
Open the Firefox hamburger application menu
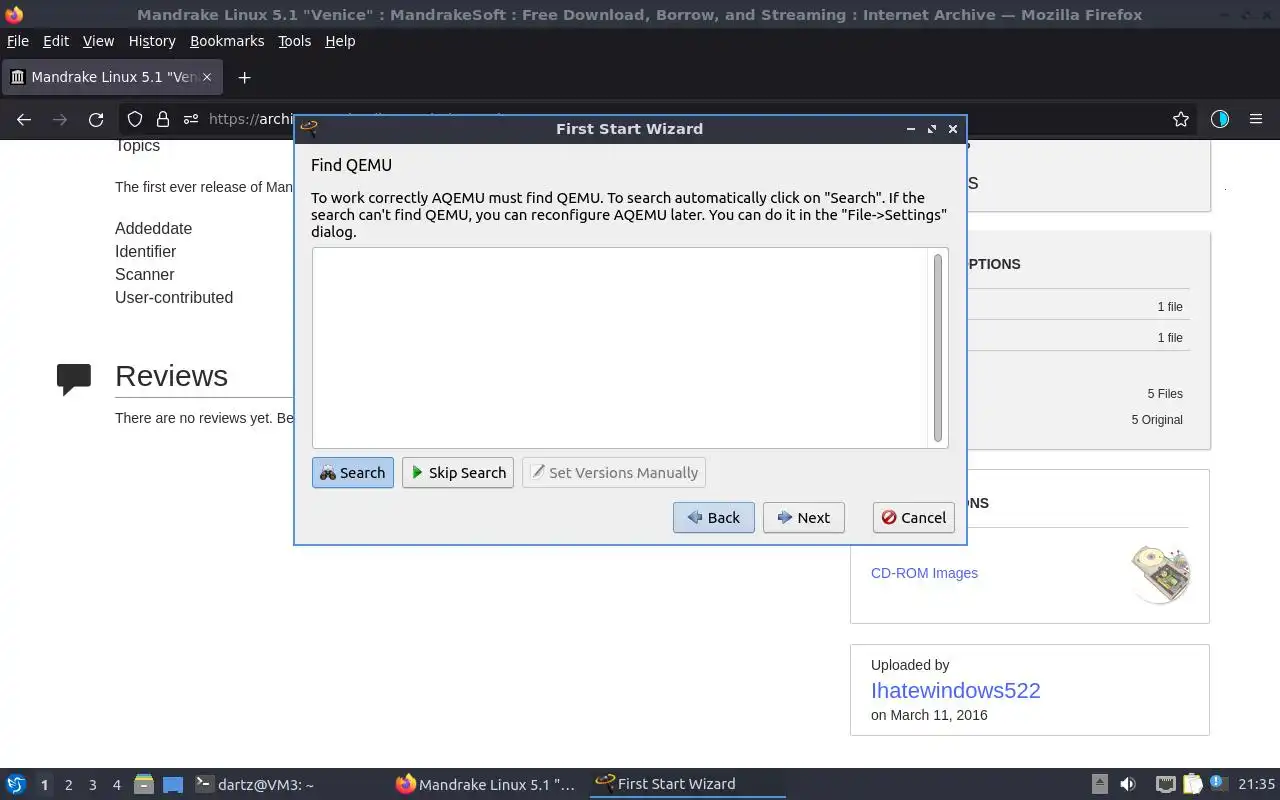[1256, 119]
